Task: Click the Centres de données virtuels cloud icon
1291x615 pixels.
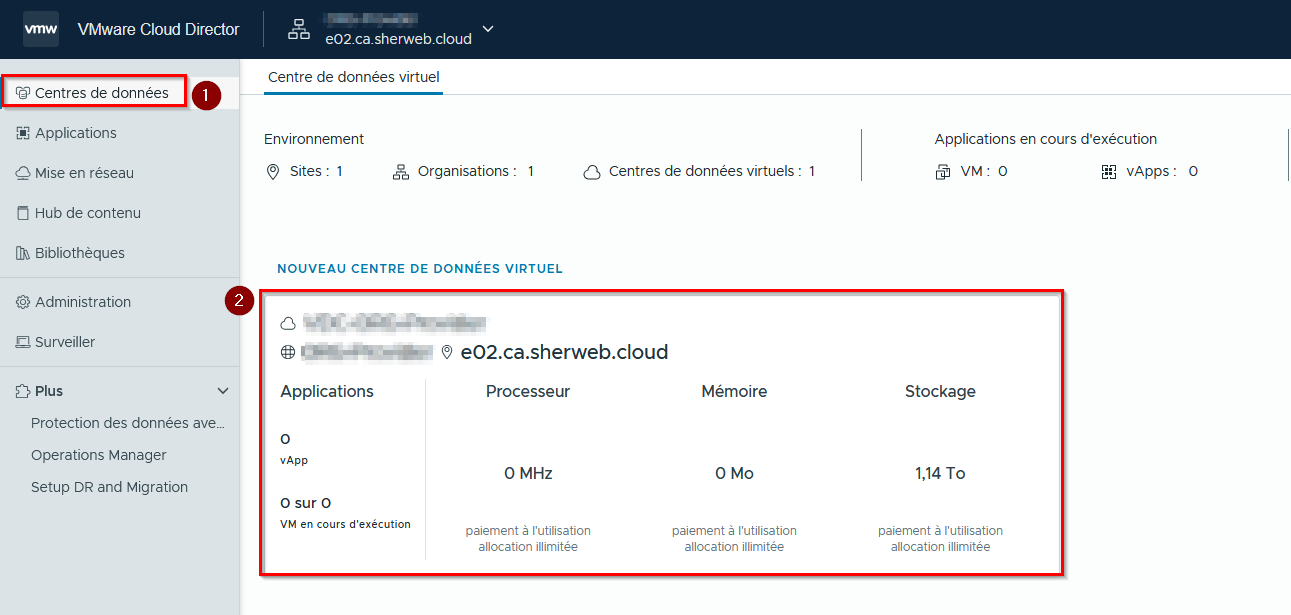Action: pyautogui.click(x=592, y=172)
